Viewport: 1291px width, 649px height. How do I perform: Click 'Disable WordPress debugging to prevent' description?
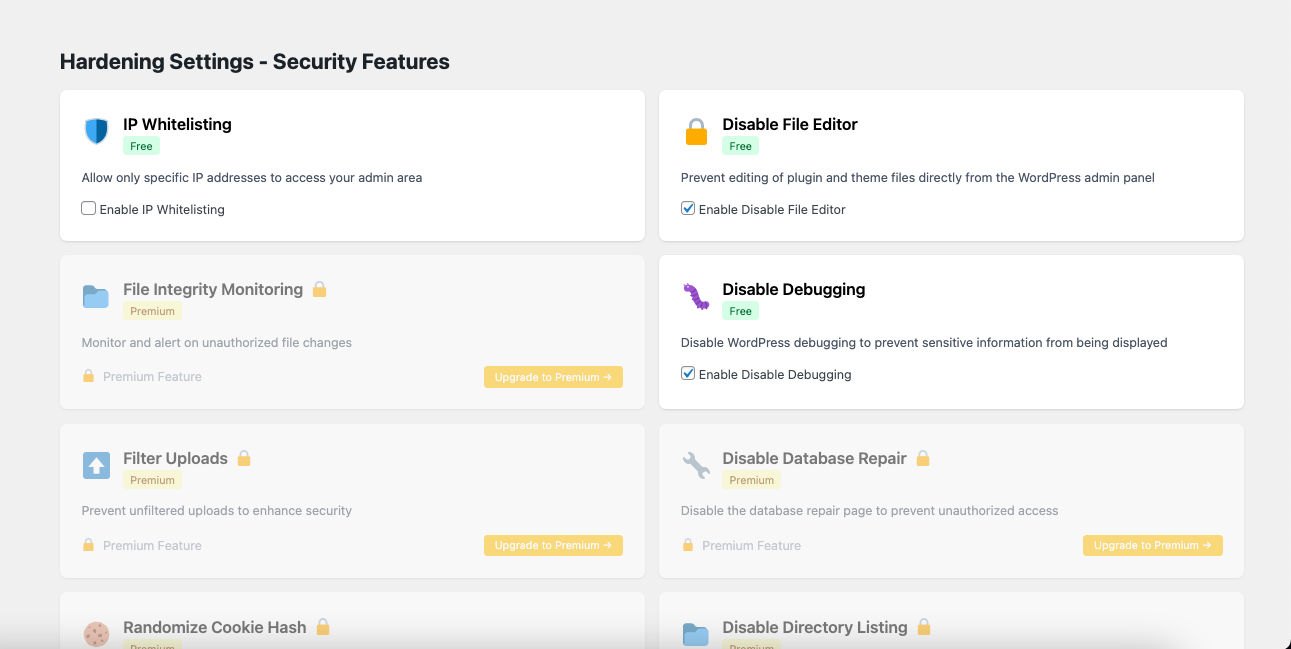click(924, 342)
